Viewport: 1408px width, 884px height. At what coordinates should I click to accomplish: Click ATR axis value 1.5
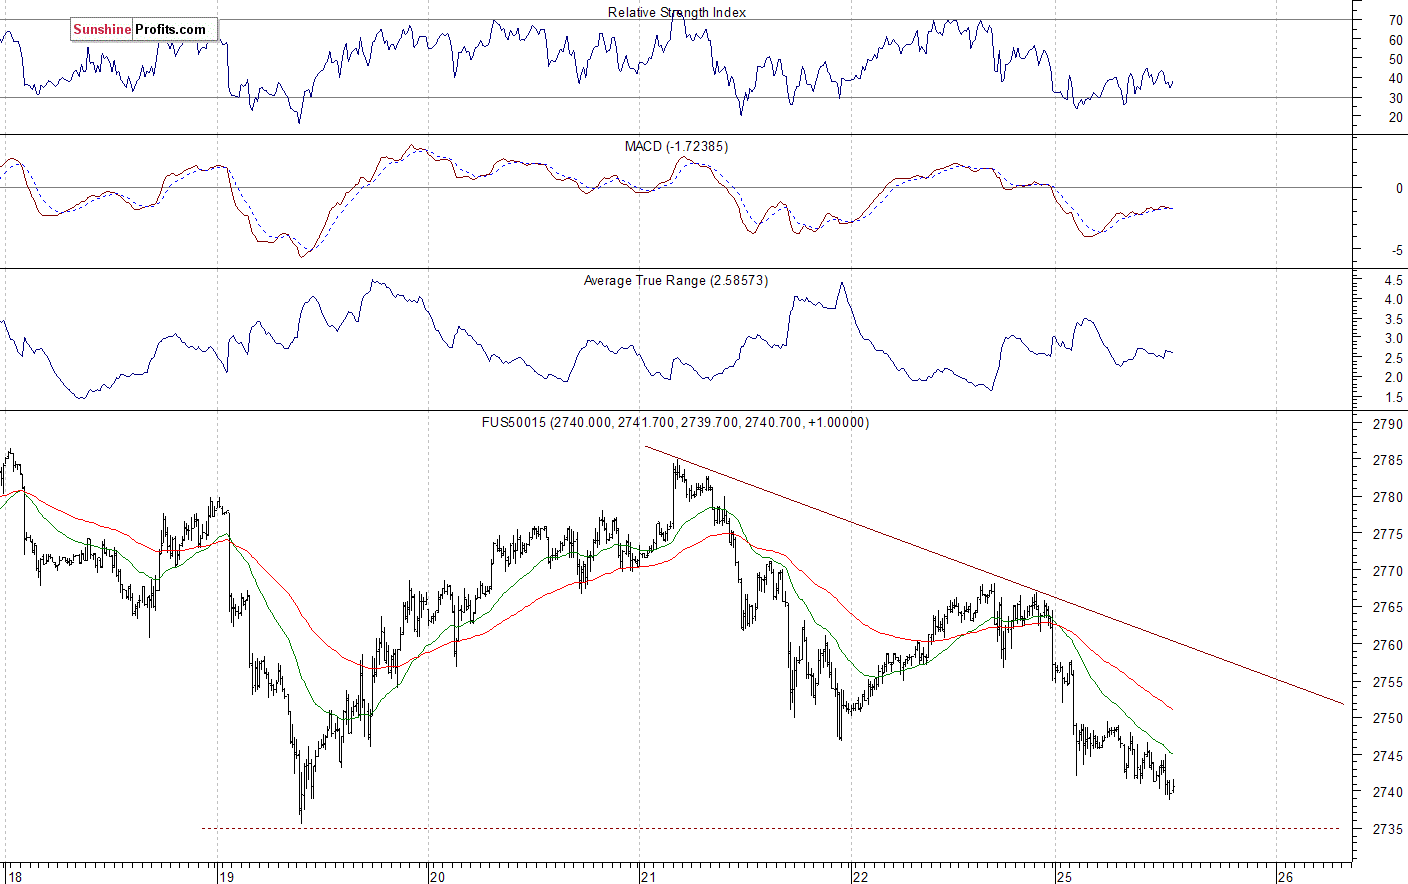point(1393,397)
